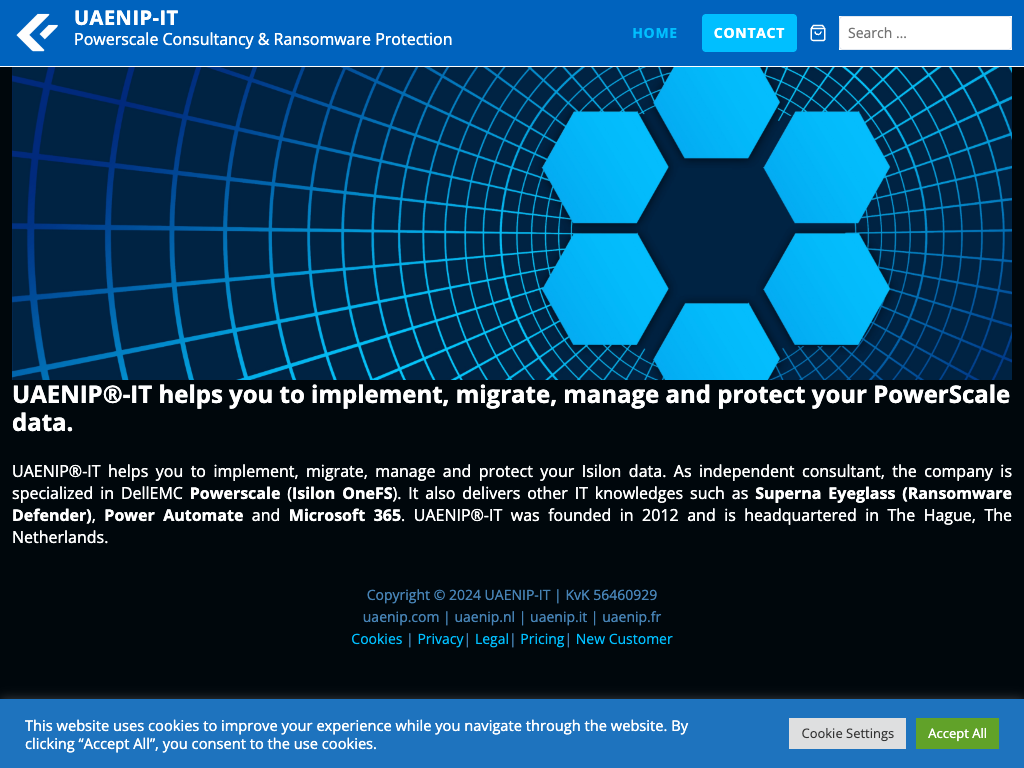Click the cookie notice message text
Image resolution: width=1024 pixels, height=768 pixels.
tap(357, 735)
